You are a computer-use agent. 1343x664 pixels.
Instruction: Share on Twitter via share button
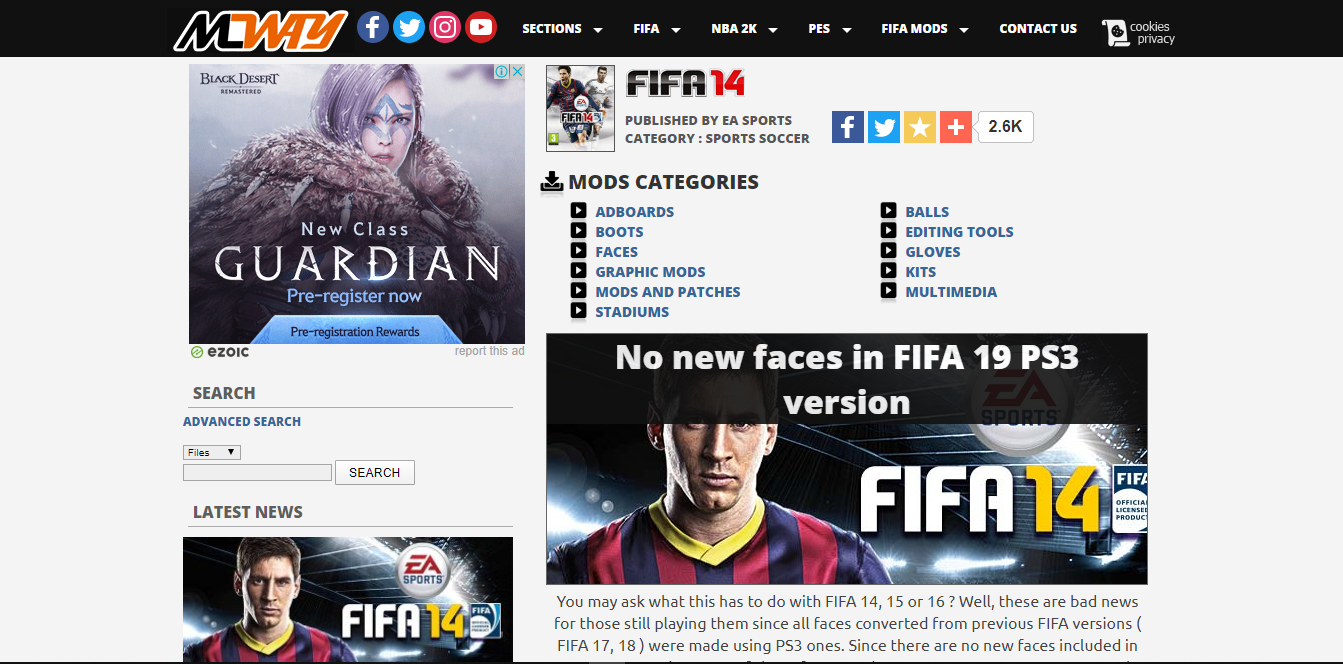tap(884, 127)
